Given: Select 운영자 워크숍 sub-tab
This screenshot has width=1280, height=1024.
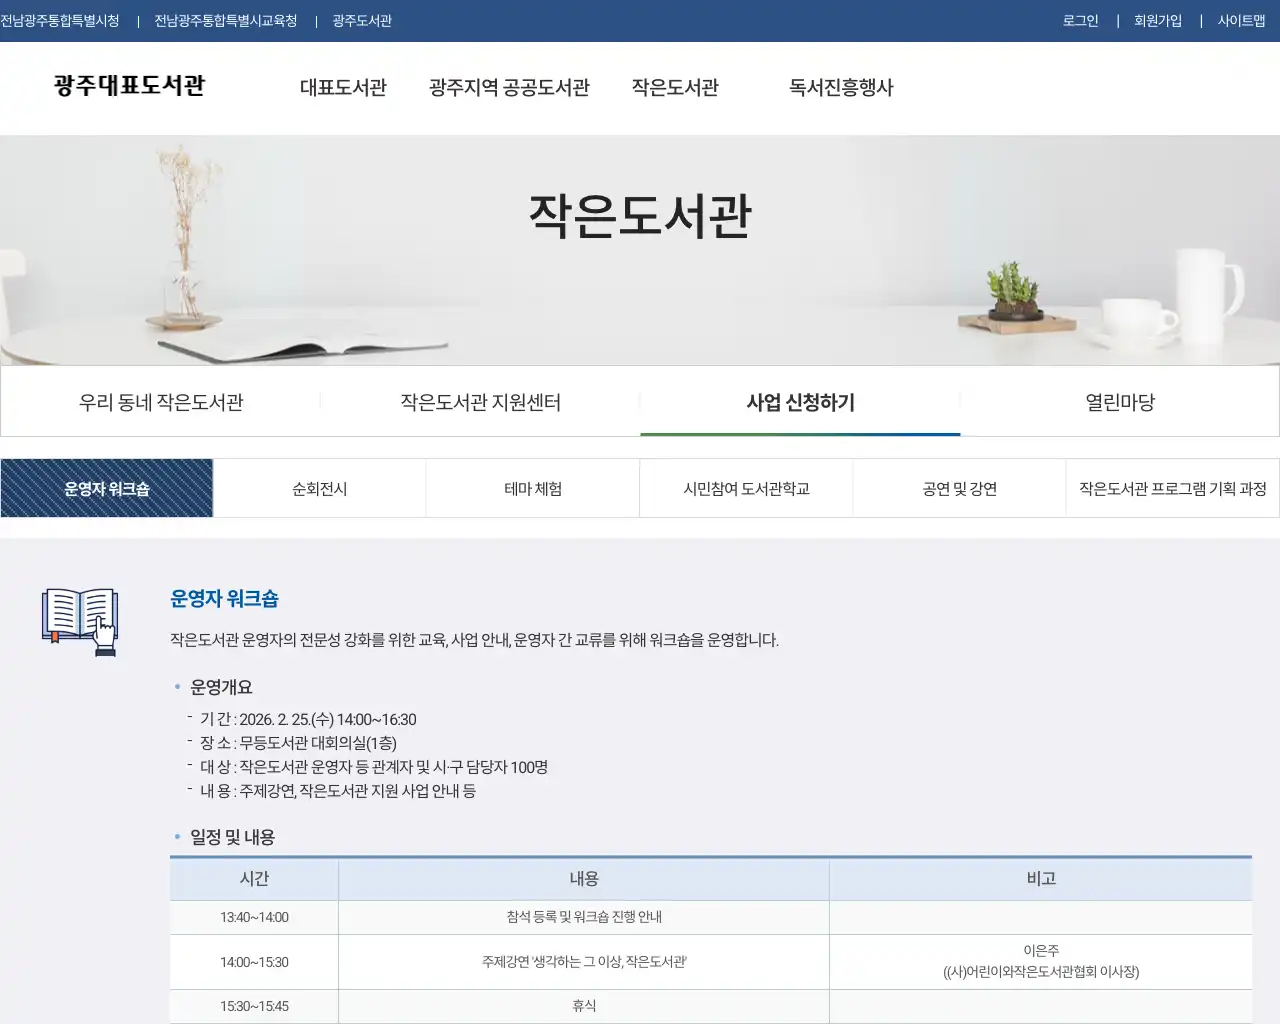Looking at the screenshot, I should coord(107,488).
